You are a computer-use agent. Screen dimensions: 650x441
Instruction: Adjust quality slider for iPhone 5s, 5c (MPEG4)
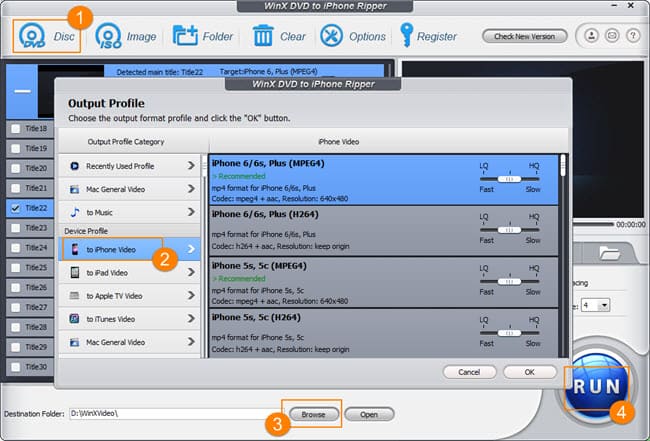pos(509,281)
